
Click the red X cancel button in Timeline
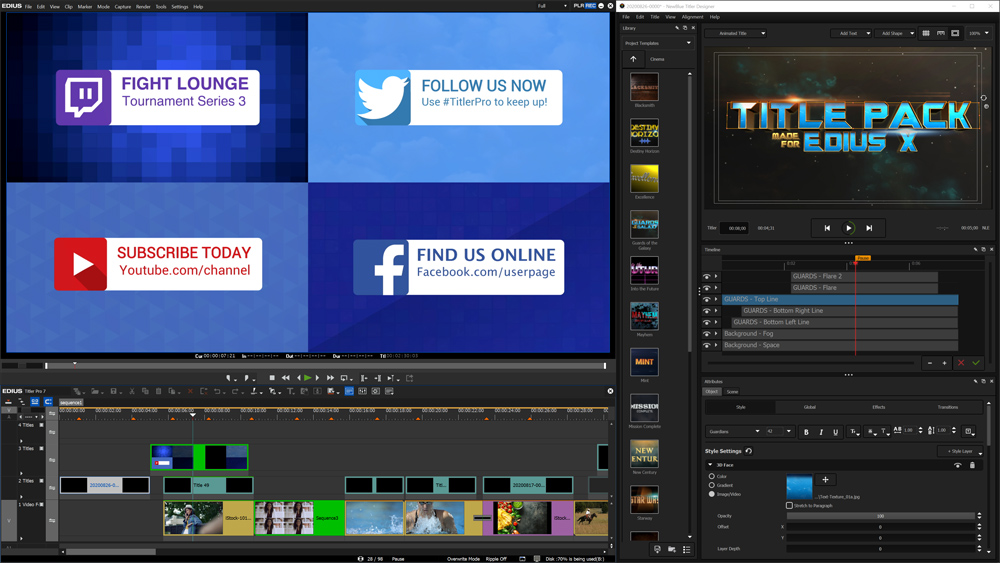(x=961, y=363)
